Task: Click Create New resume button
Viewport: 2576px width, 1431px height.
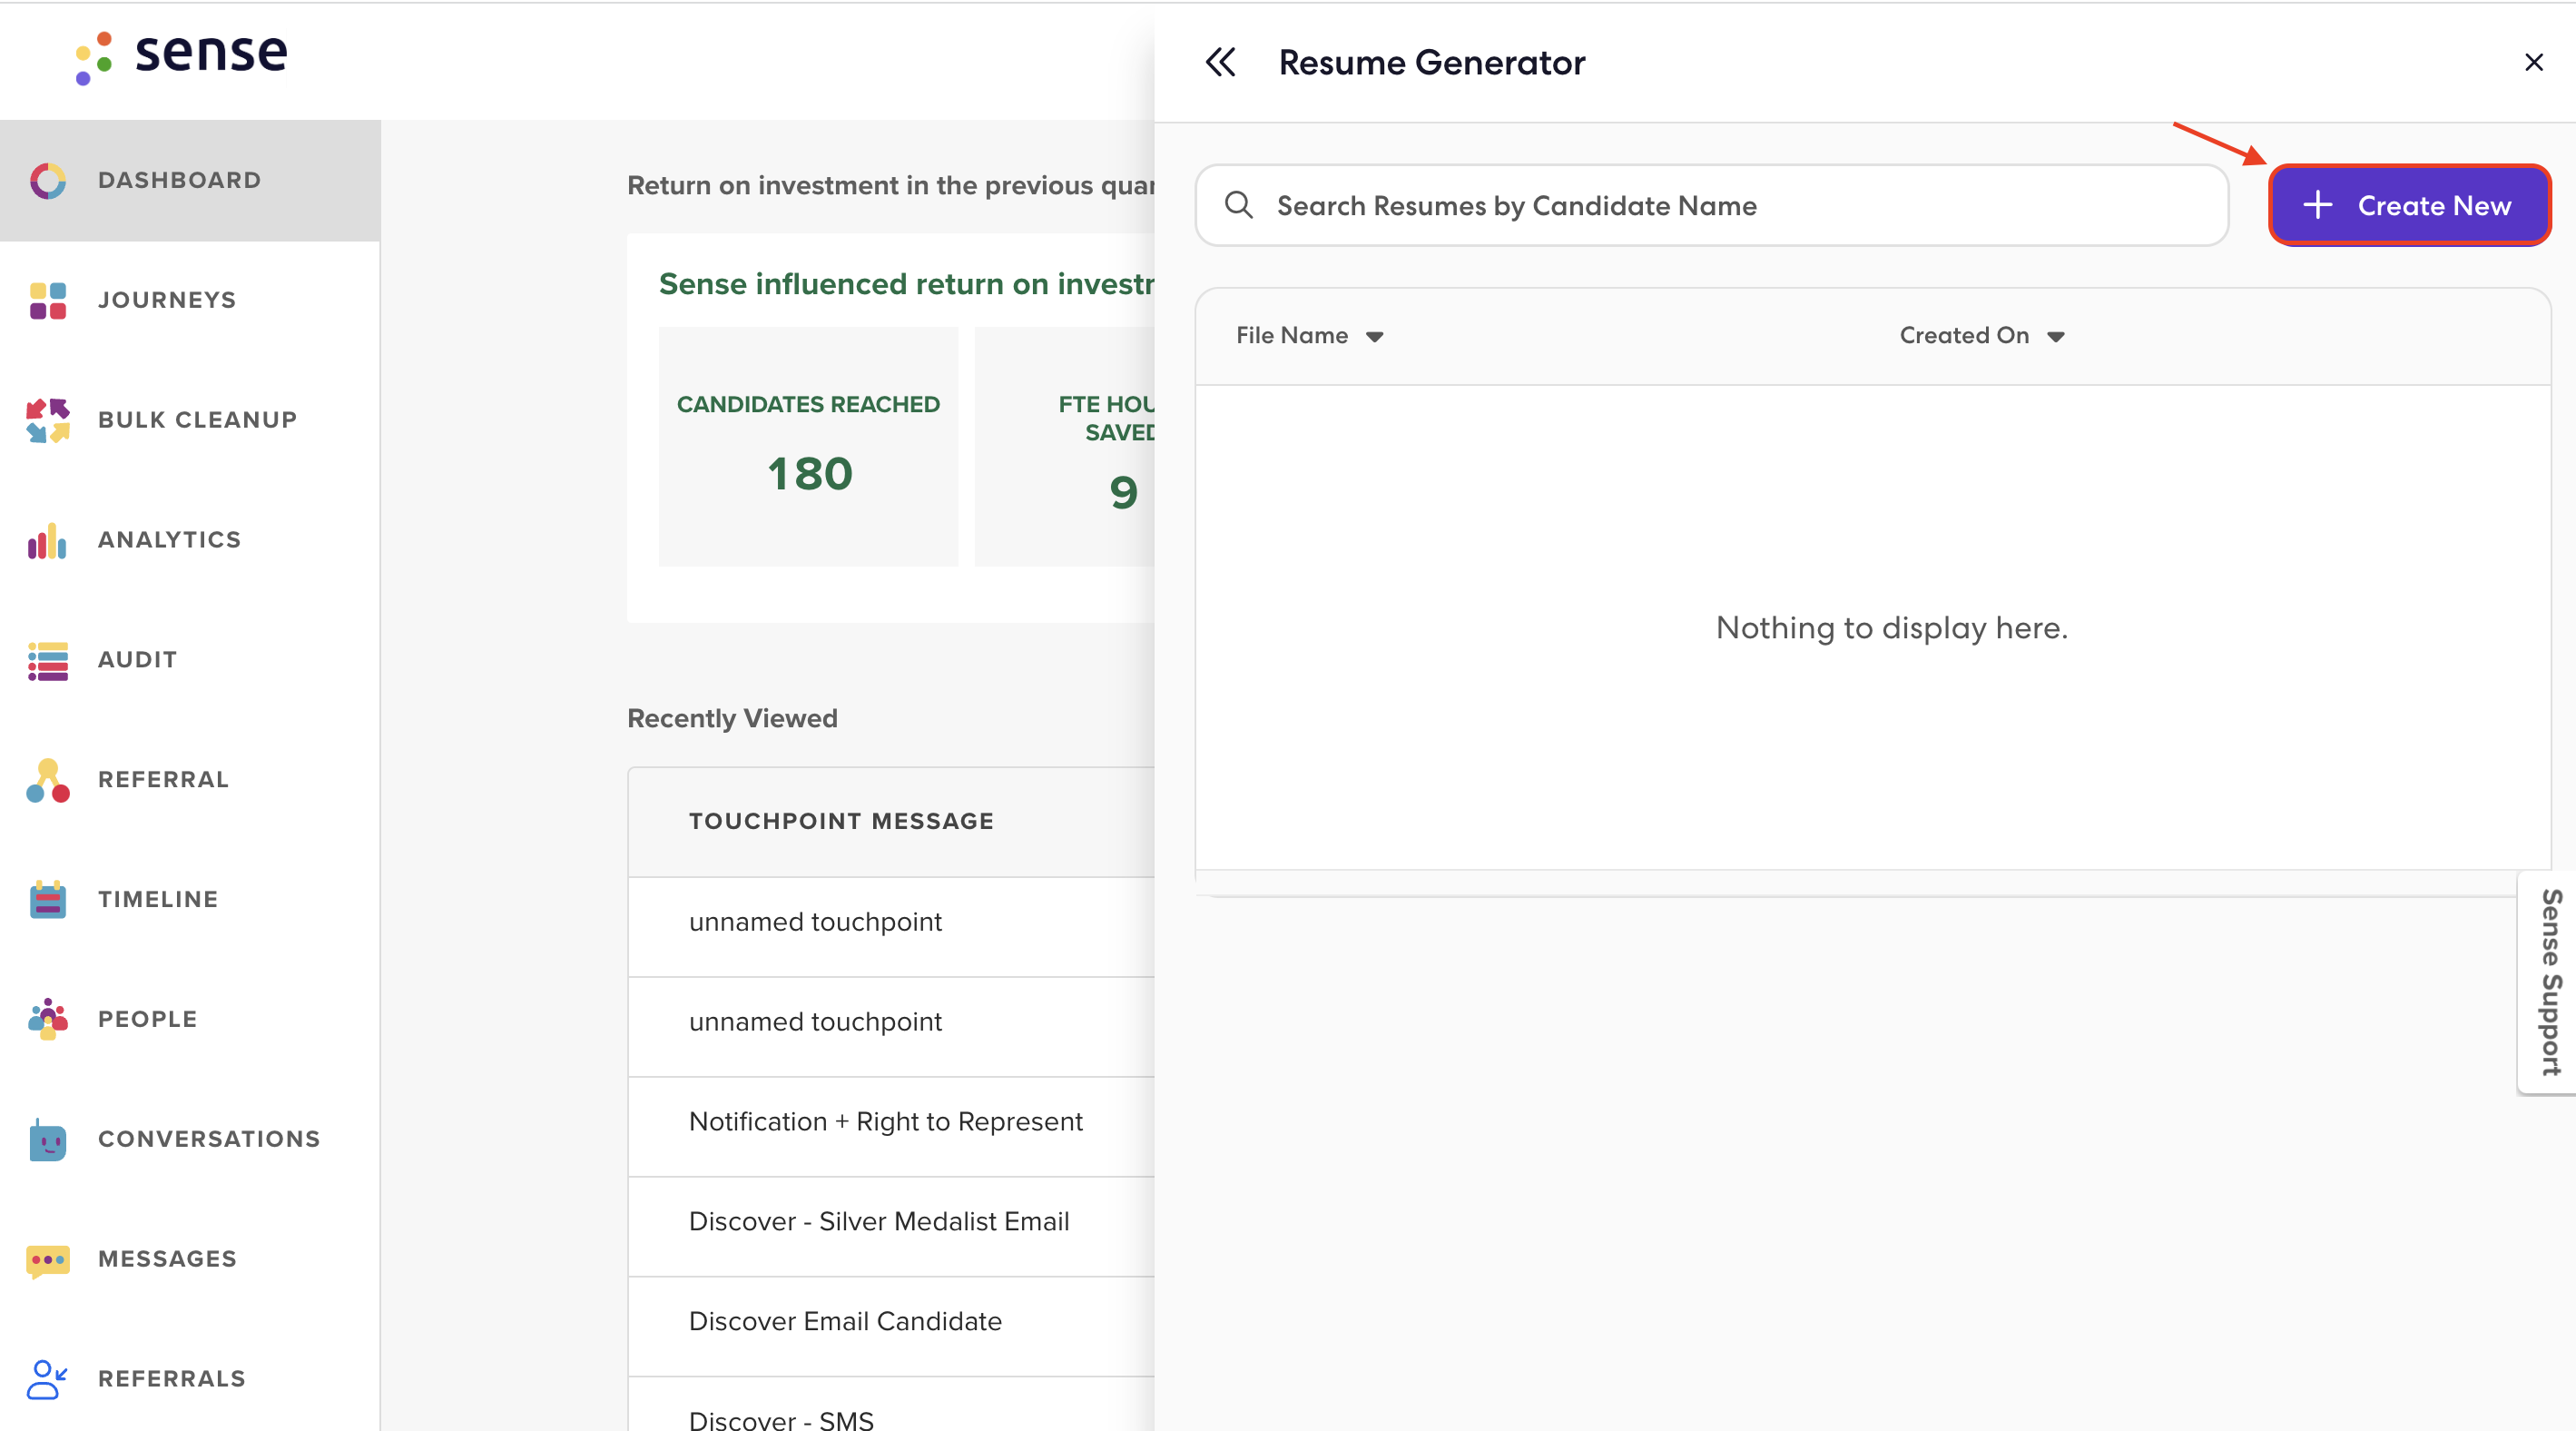Action: [x=2405, y=204]
